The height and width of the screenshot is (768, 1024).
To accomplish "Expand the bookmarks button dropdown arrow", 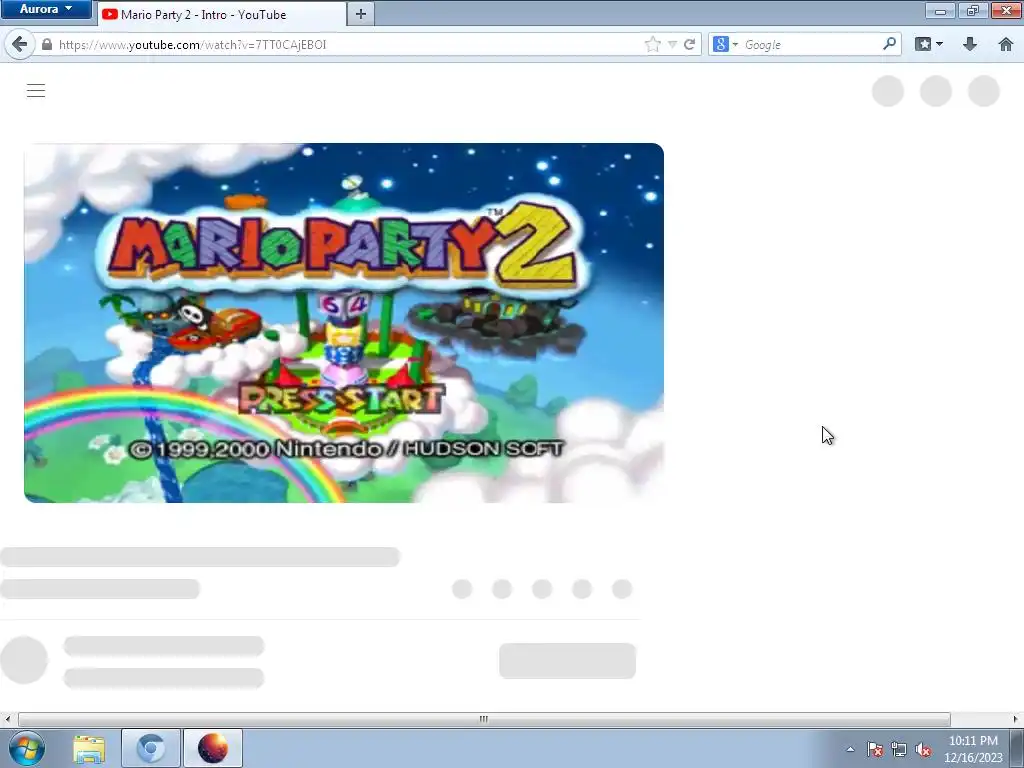I will (x=940, y=44).
